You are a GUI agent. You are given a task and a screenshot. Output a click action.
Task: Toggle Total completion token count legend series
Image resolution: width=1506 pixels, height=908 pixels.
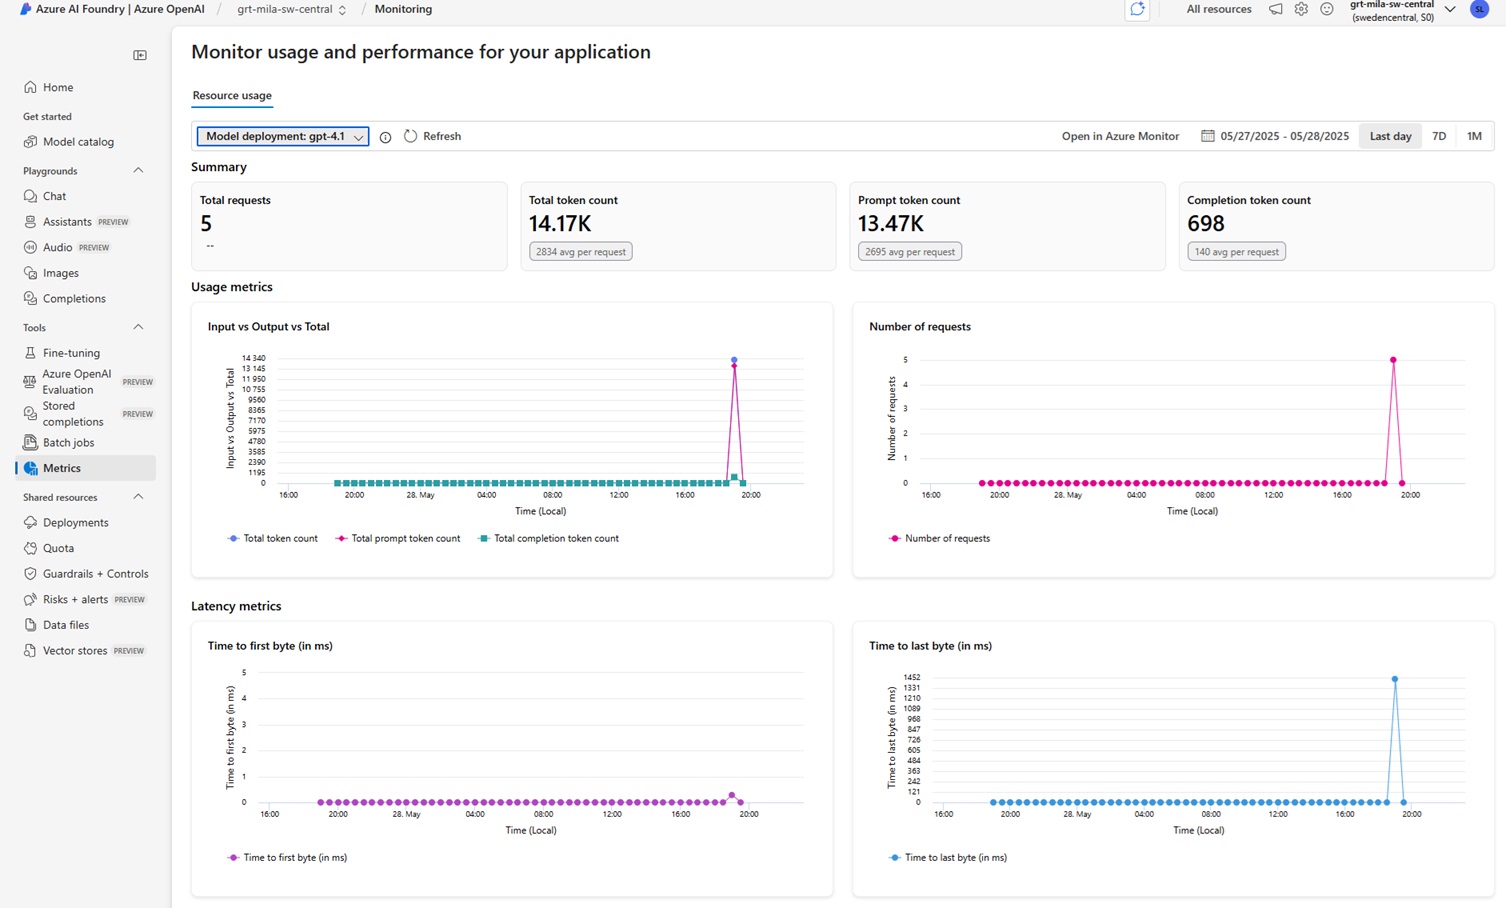point(547,538)
